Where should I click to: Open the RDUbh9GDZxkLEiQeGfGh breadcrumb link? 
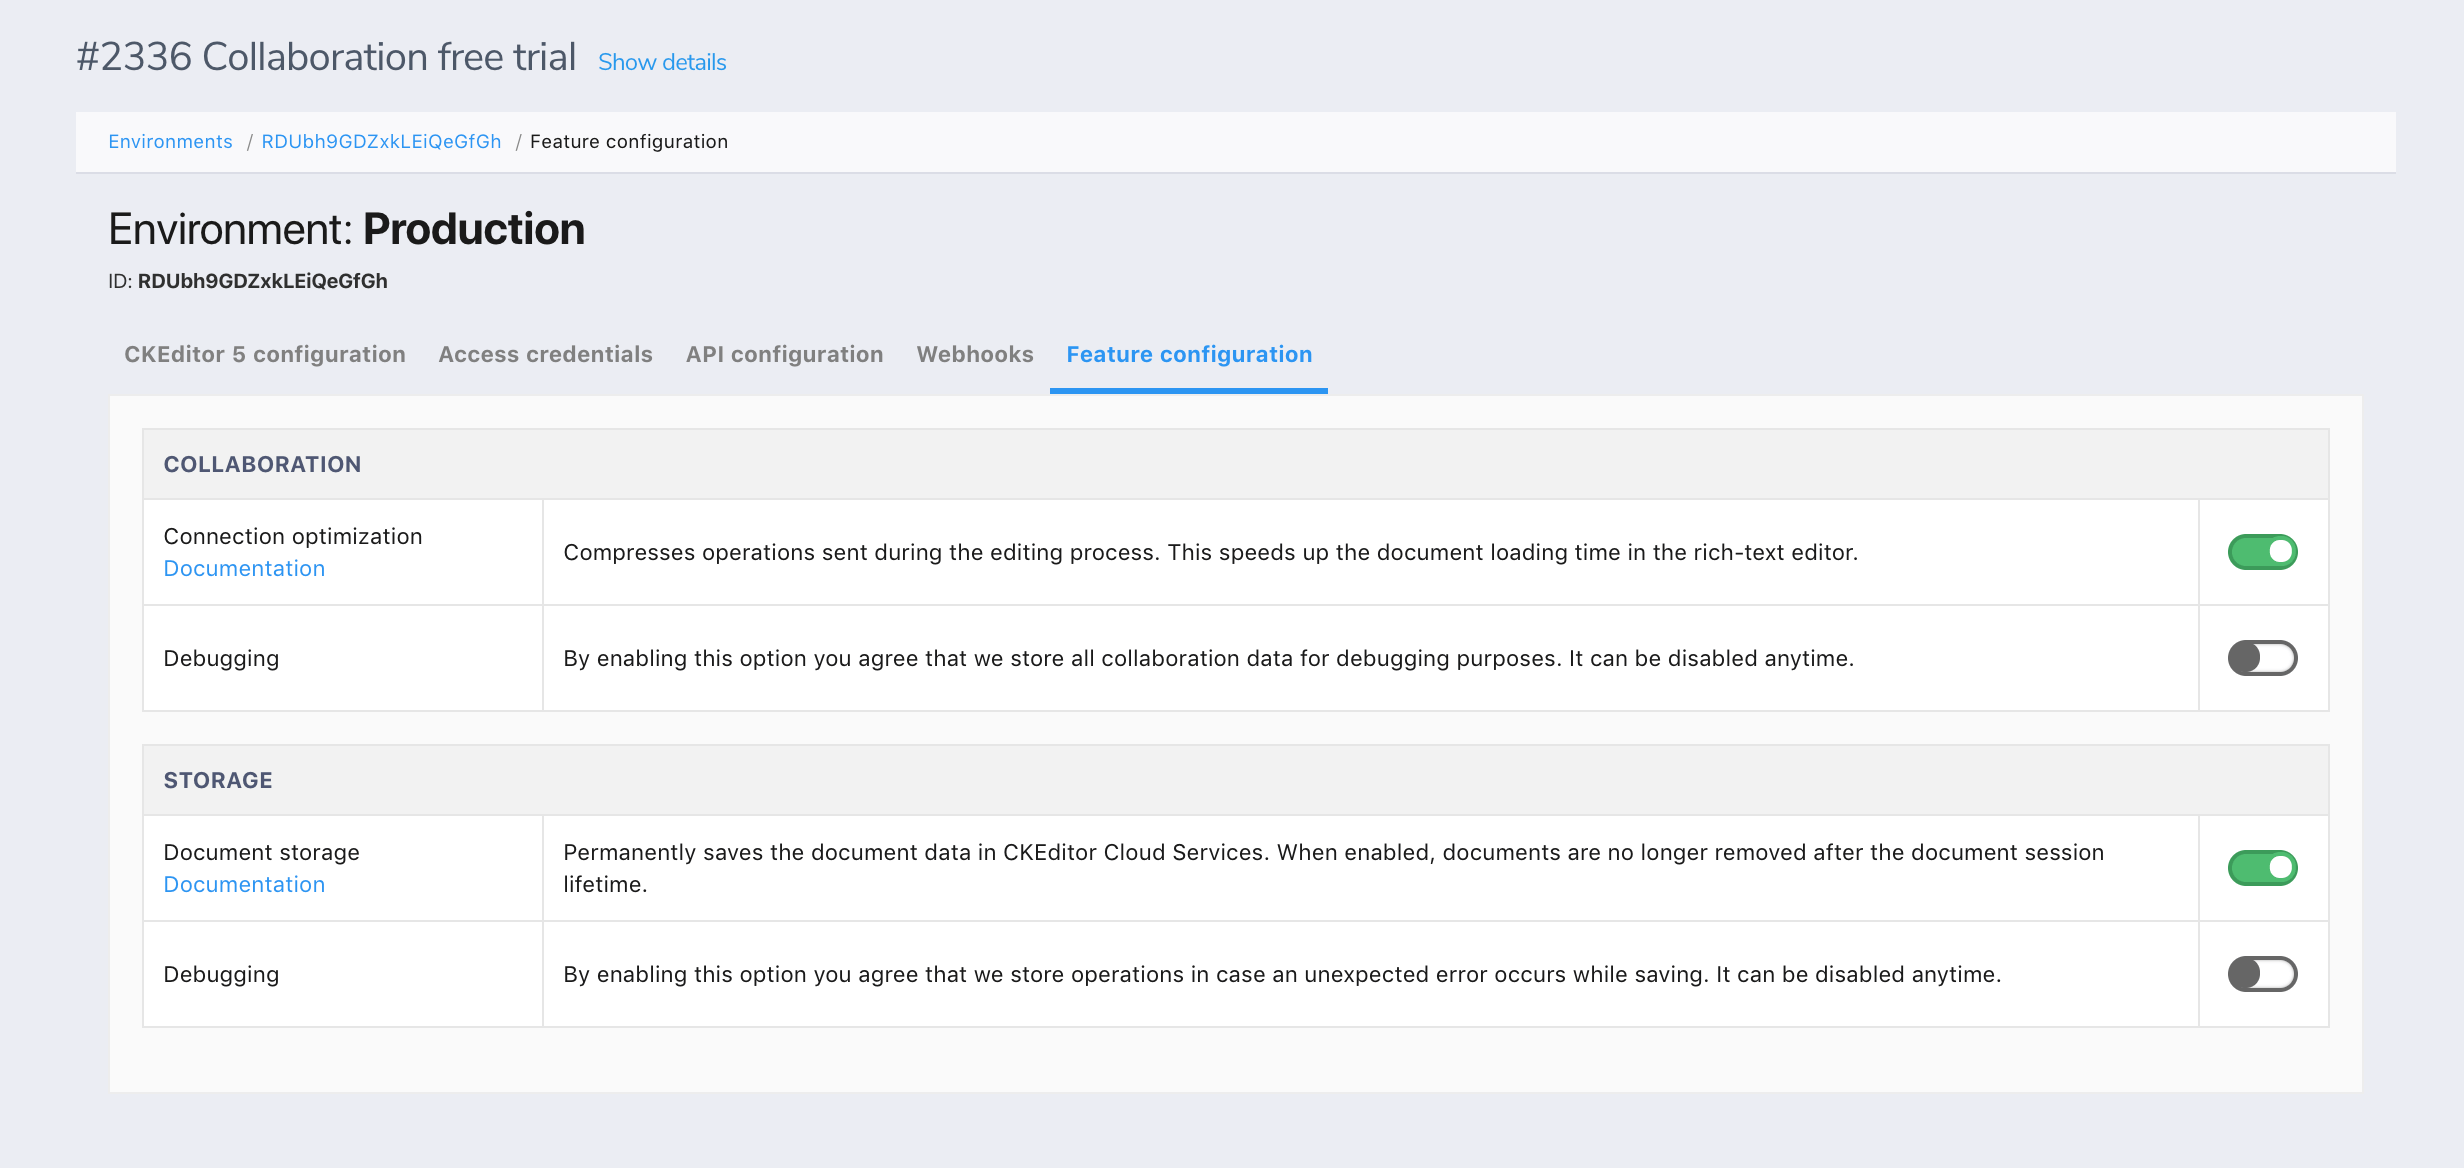381,142
